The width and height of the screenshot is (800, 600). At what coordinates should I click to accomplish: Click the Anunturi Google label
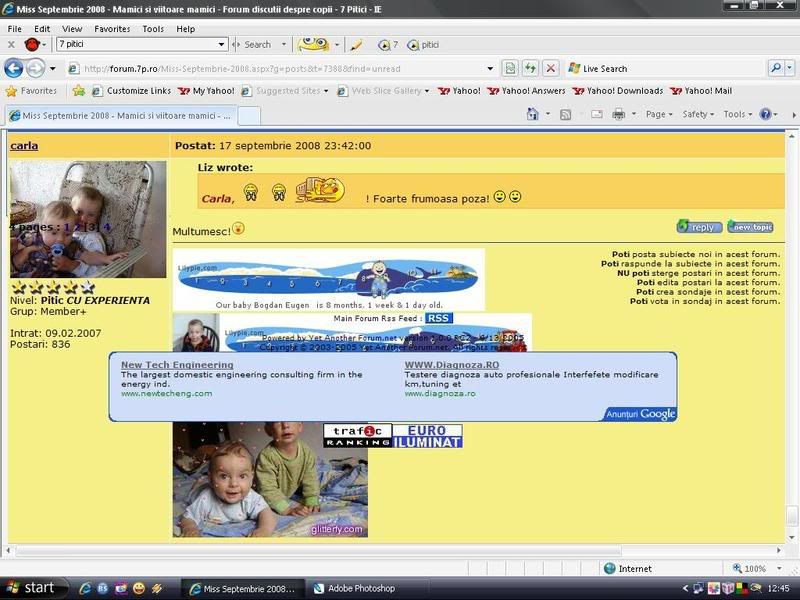coord(640,414)
